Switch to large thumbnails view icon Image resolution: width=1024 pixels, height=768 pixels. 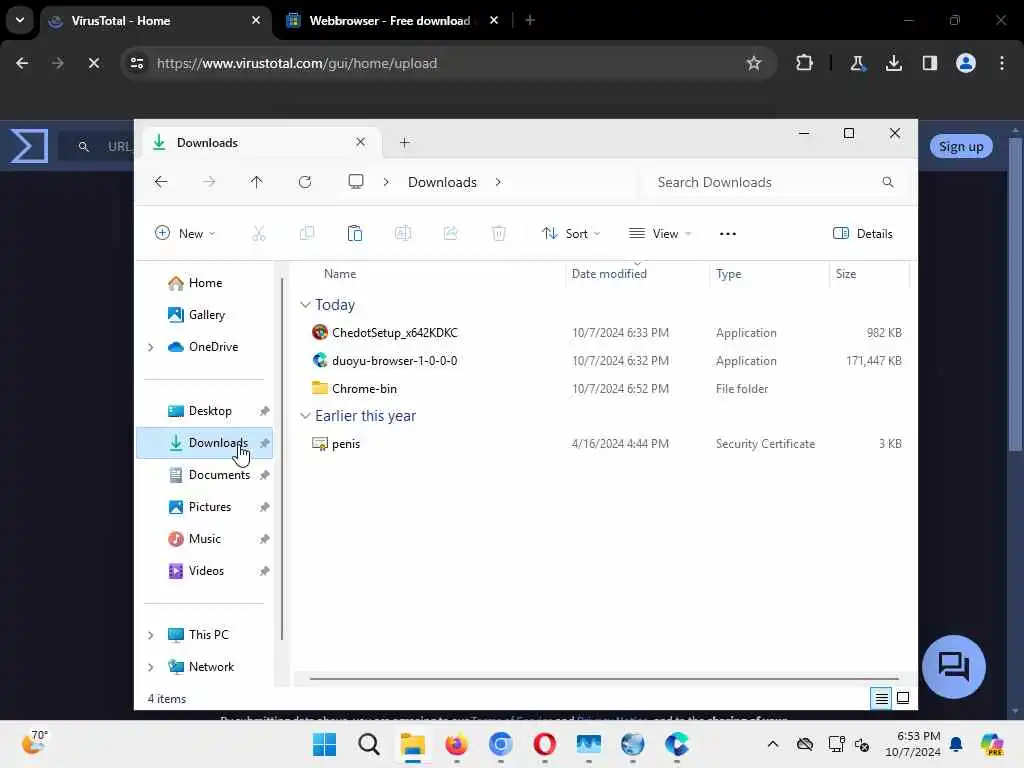pyautogui.click(x=903, y=698)
